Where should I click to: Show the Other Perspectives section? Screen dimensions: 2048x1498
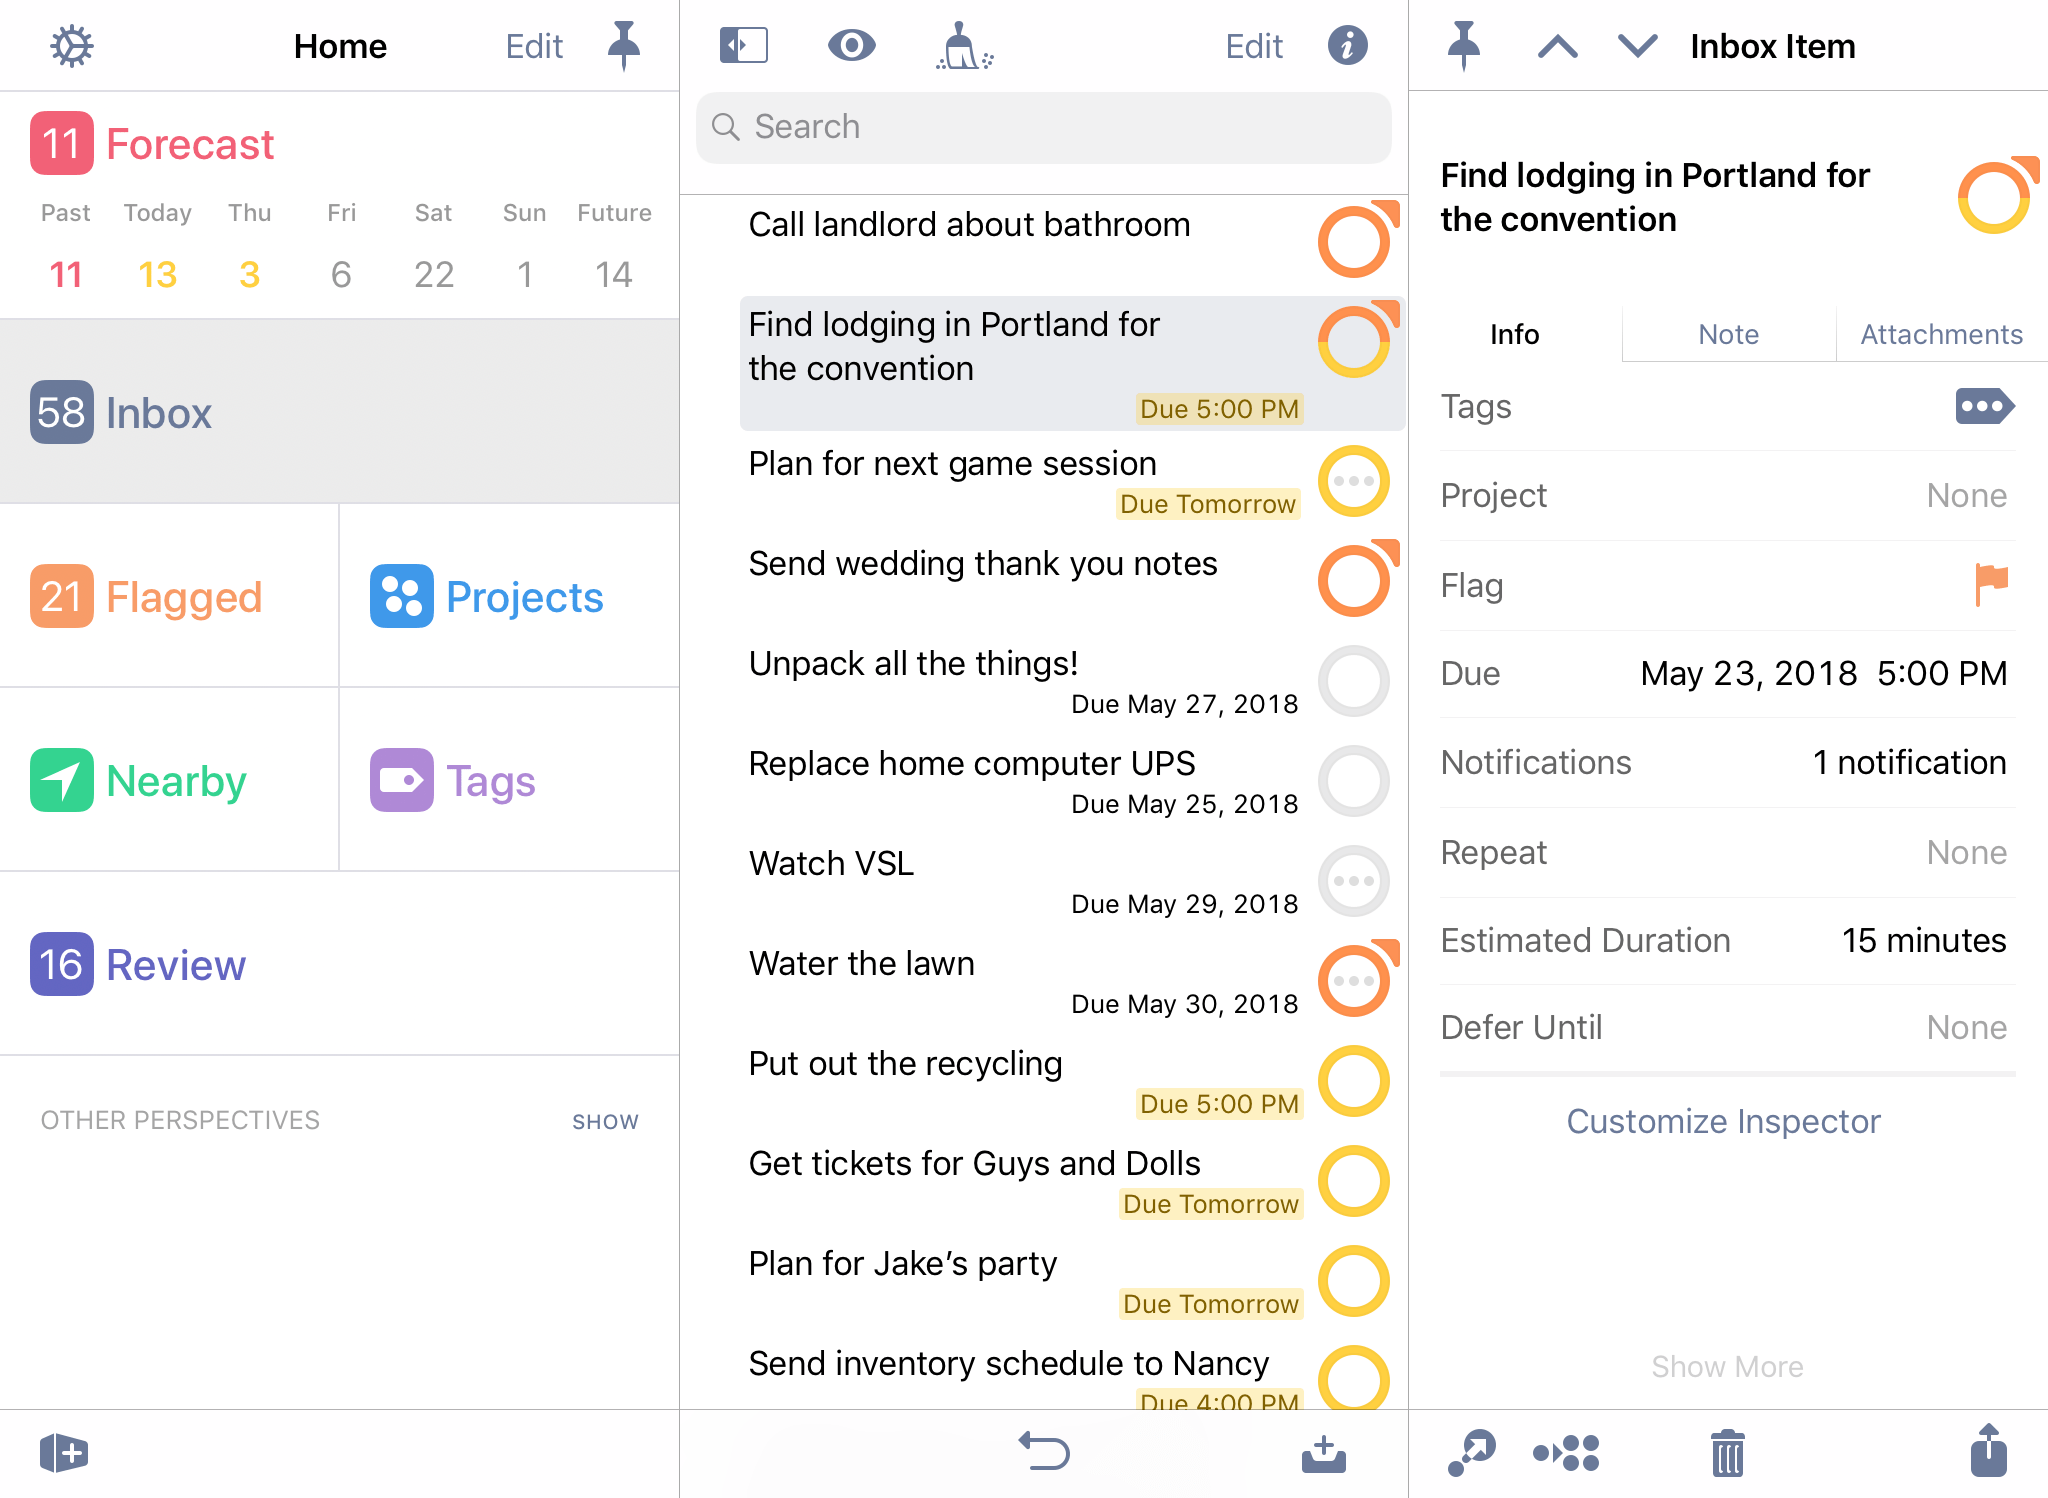pos(605,1121)
